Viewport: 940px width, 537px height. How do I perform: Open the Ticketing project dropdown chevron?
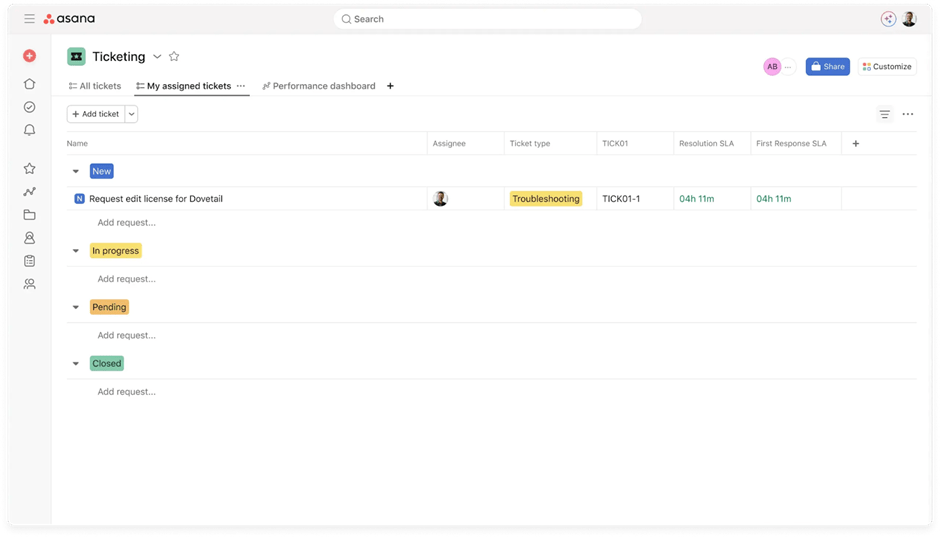[157, 56]
